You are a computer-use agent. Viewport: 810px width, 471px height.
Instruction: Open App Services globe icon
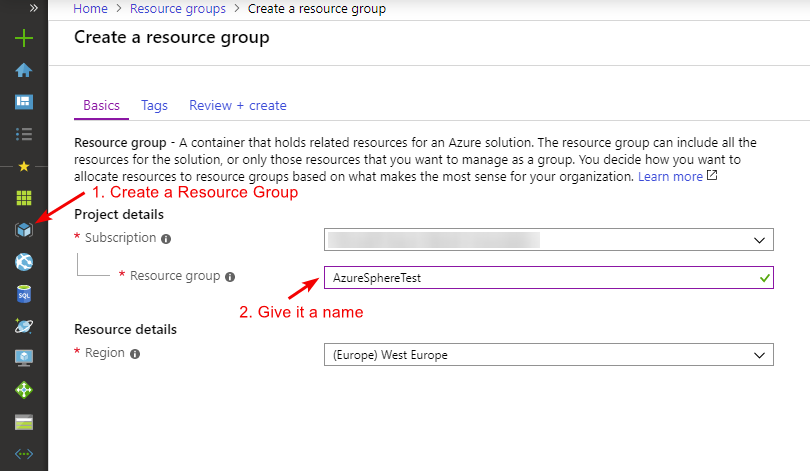point(24,262)
